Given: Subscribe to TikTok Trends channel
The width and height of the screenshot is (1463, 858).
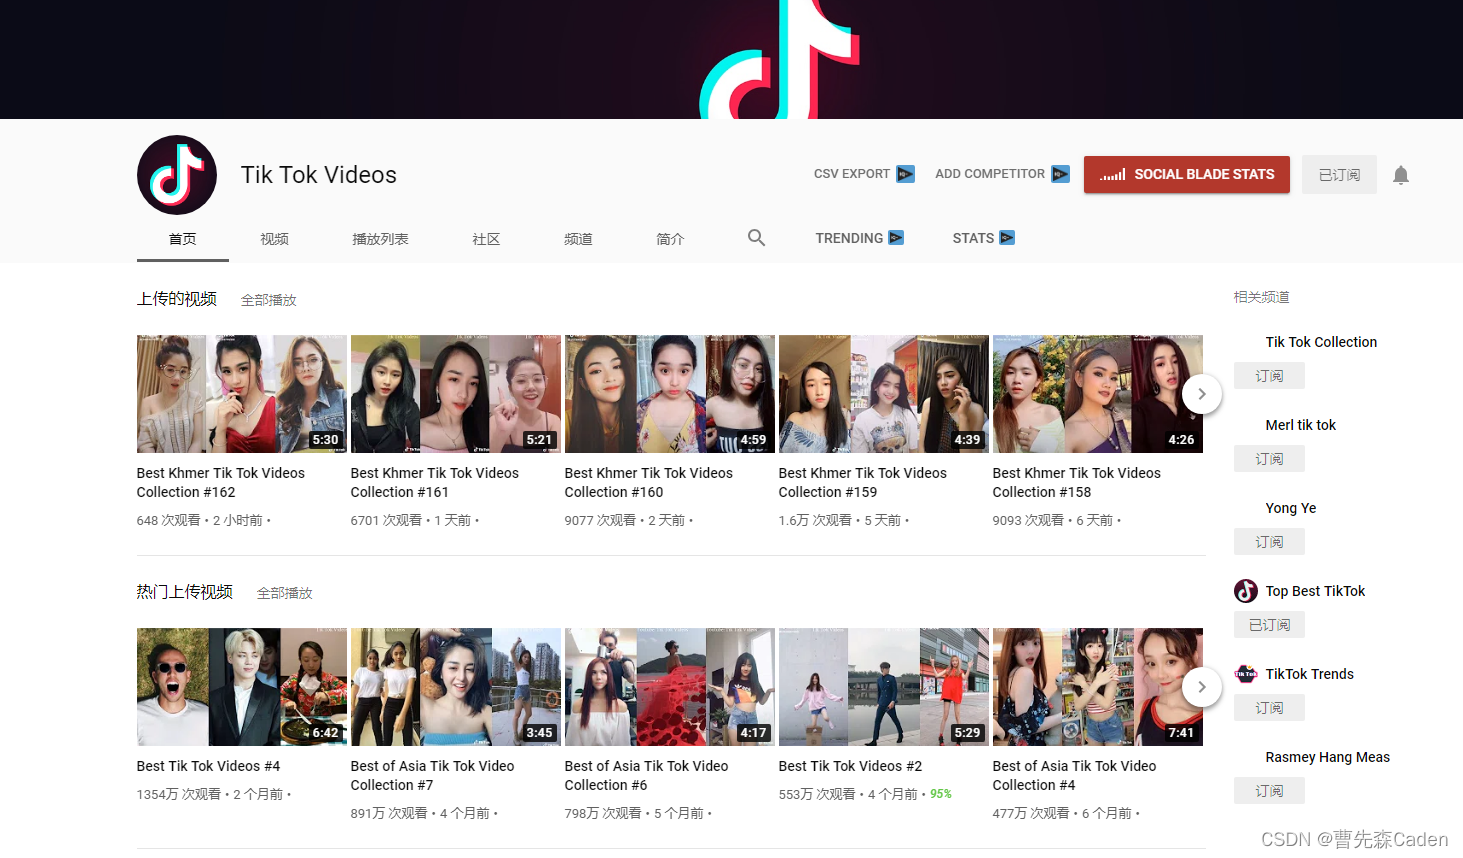Looking at the screenshot, I should tap(1269, 708).
